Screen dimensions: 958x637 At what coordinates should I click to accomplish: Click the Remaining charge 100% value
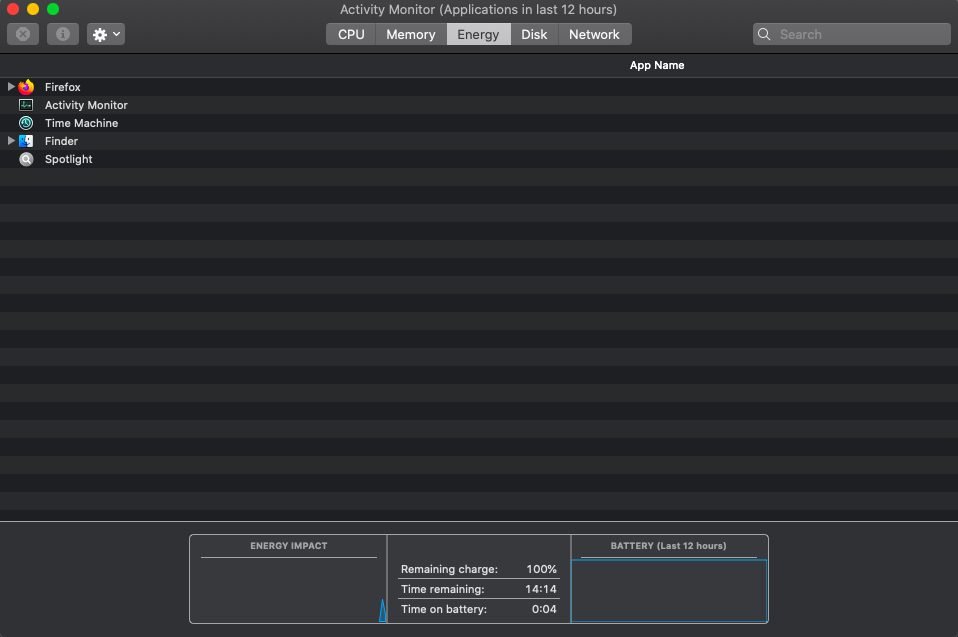541,569
